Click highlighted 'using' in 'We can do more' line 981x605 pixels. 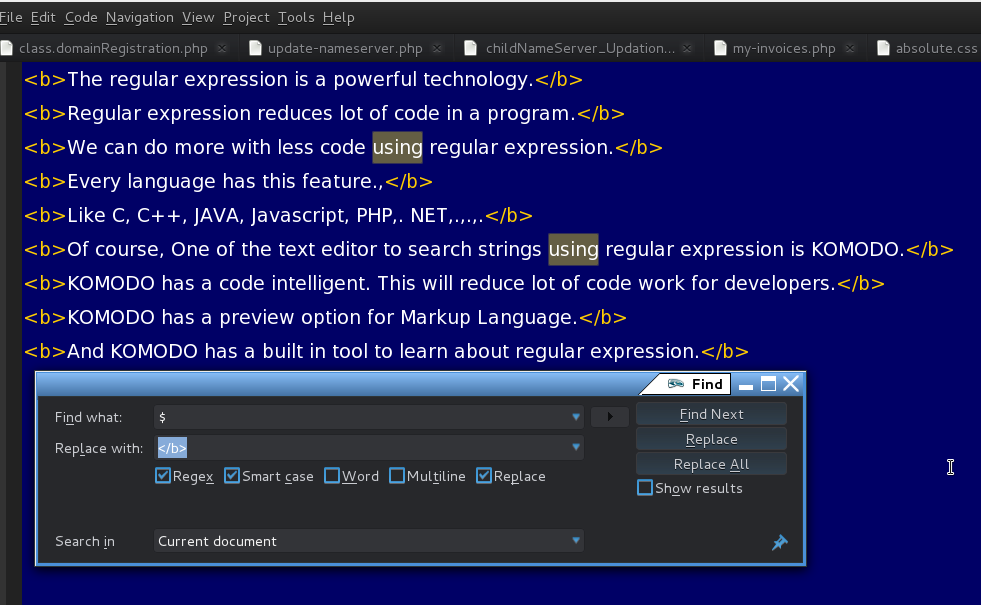coord(397,148)
